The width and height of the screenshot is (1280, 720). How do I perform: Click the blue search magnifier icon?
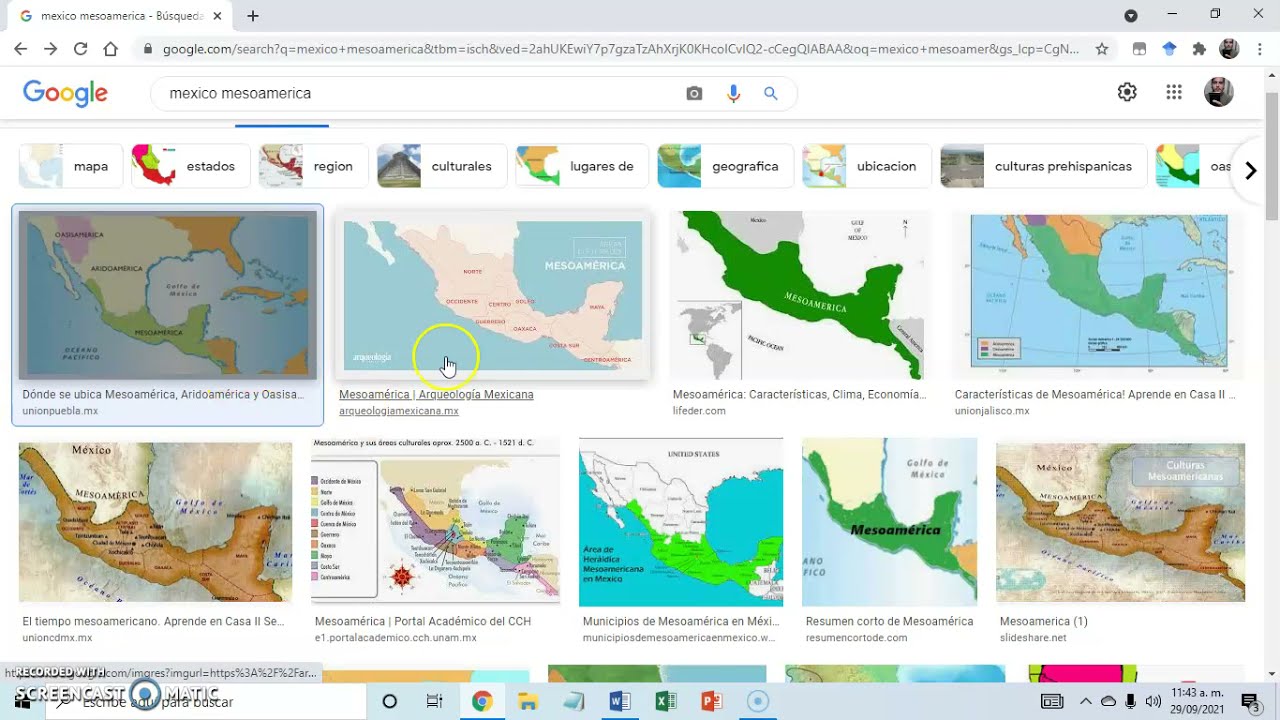point(771,93)
